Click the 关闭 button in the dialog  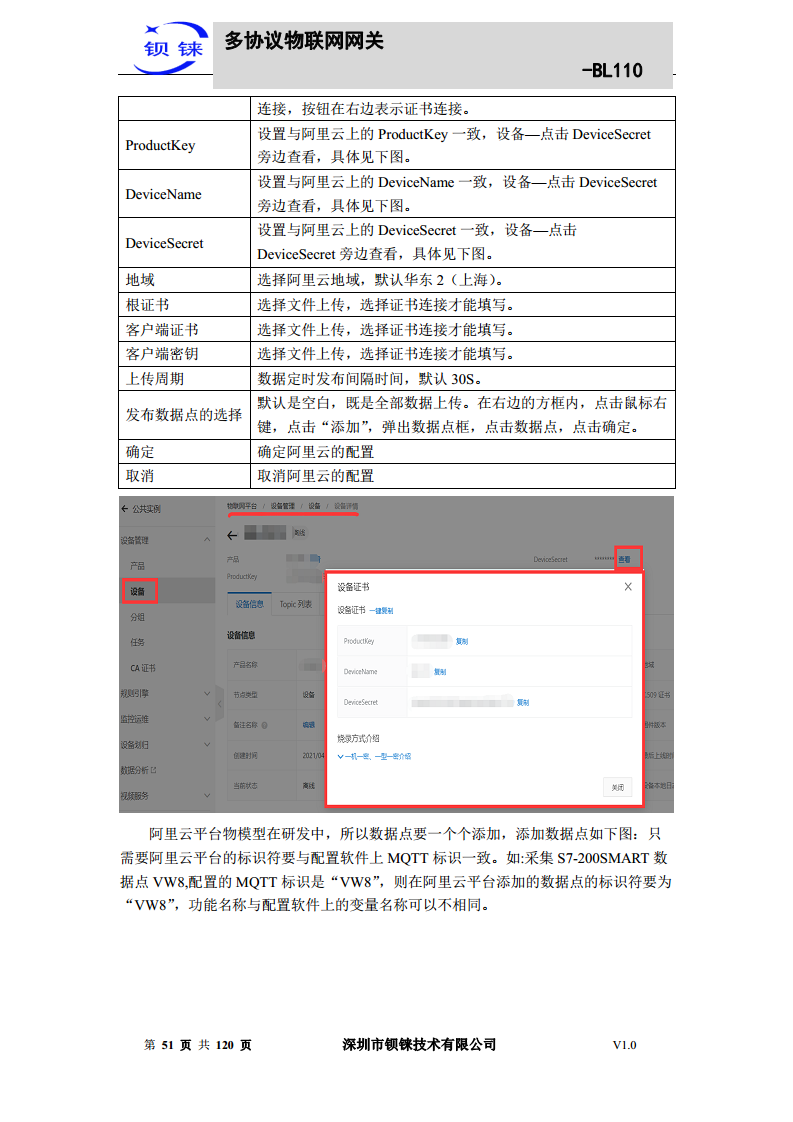(618, 787)
